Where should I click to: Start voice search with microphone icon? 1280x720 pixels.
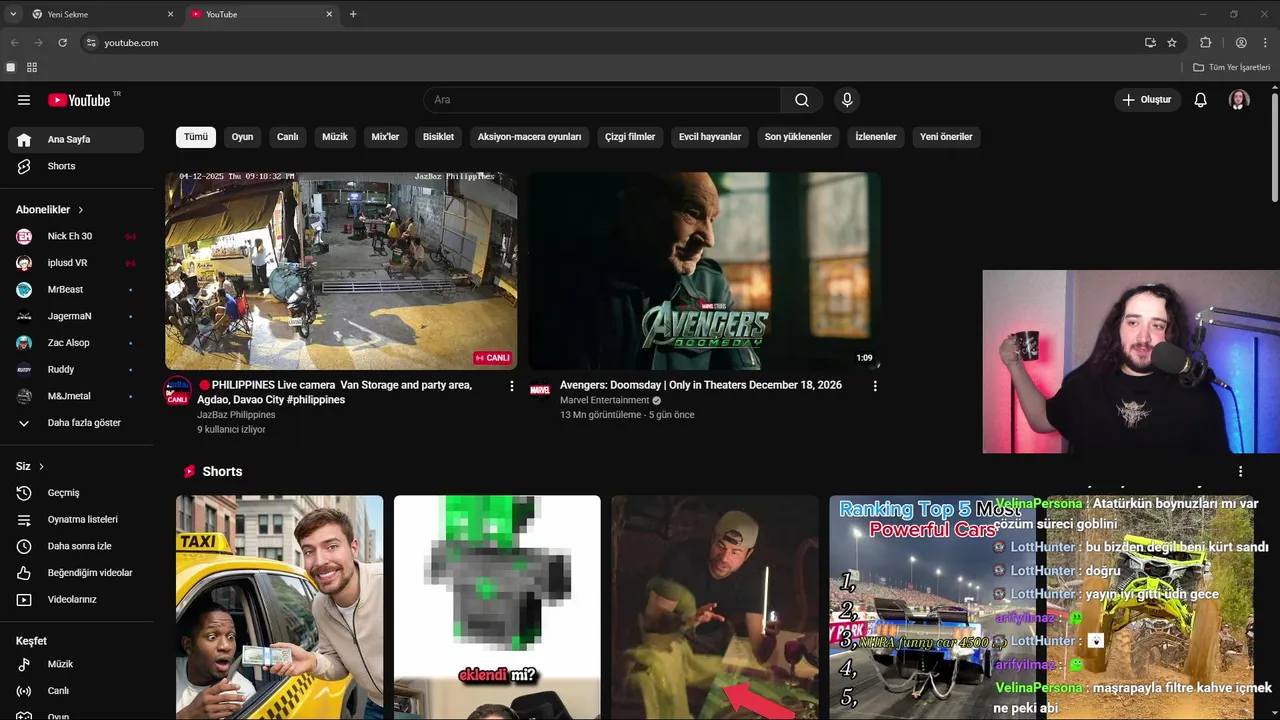click(847, 100)
